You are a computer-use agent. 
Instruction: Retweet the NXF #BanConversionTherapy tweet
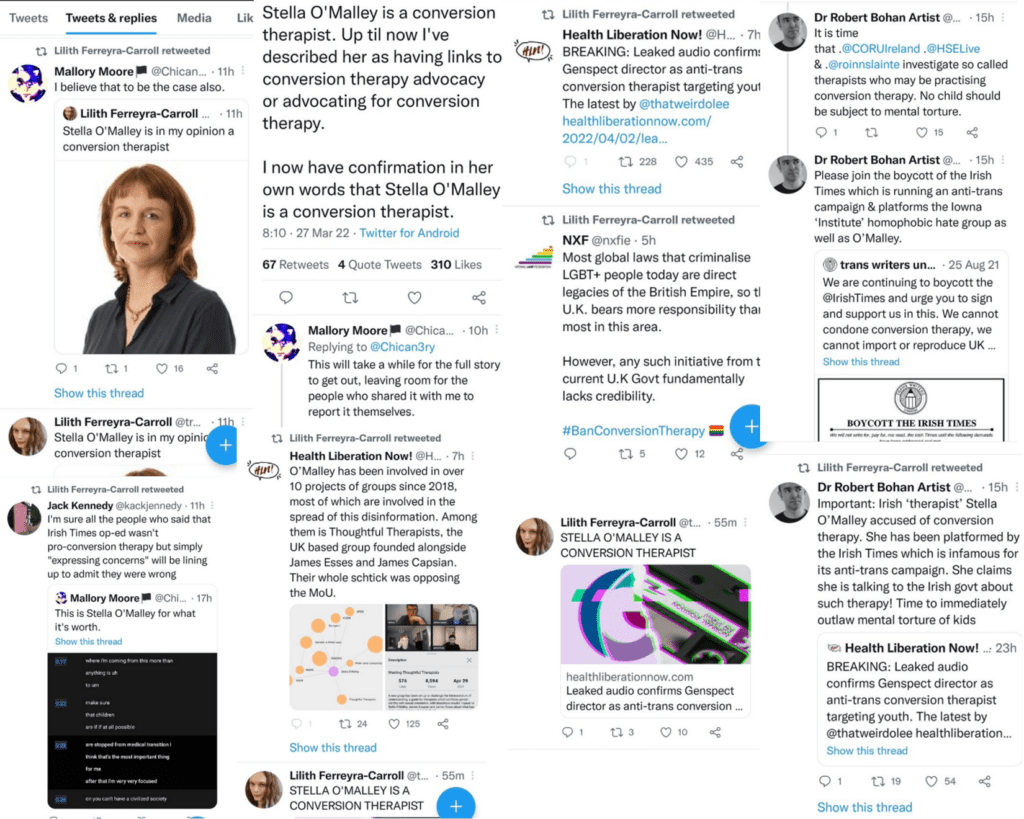coord(626,453)
